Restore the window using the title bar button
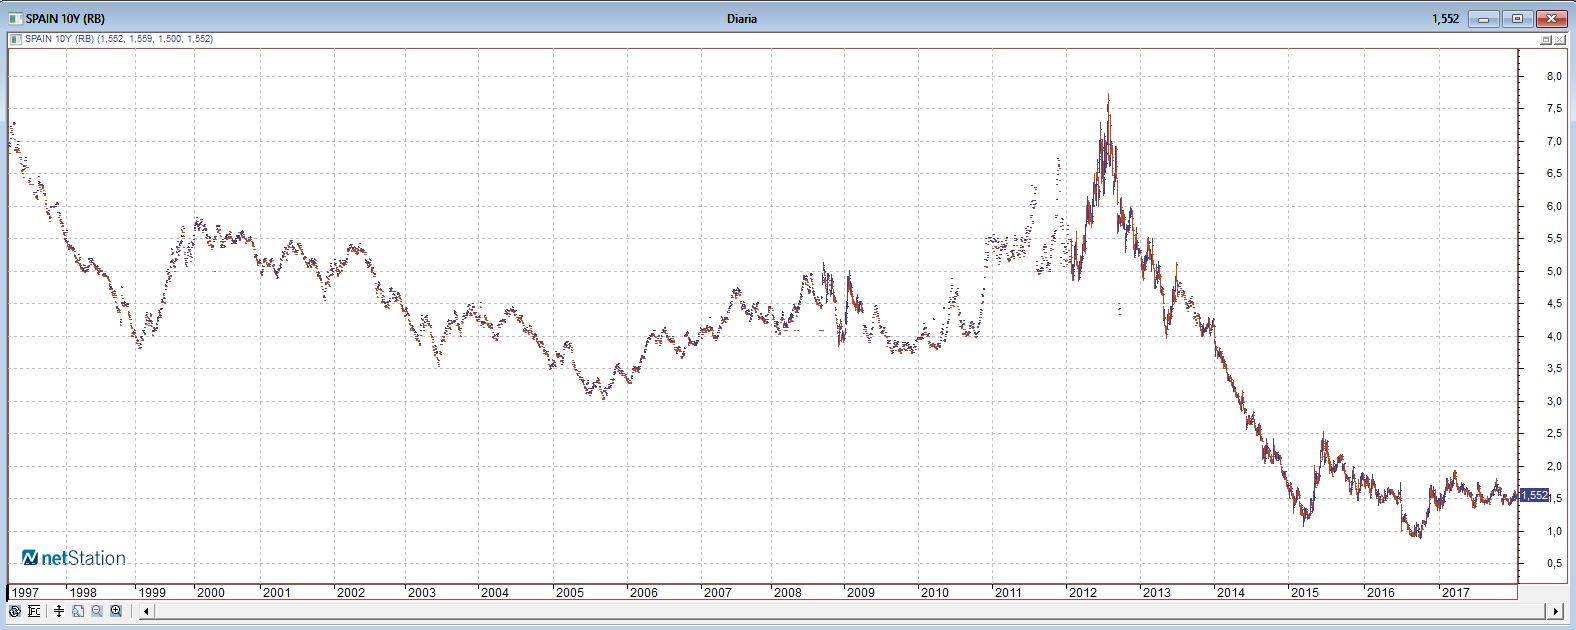 pos(1517,18)
